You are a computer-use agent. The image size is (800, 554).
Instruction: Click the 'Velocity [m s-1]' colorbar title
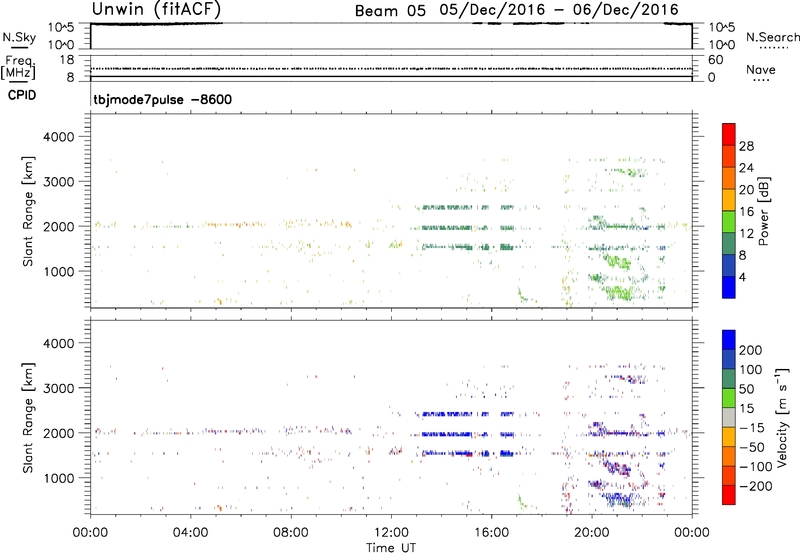[x=782, y=417]
